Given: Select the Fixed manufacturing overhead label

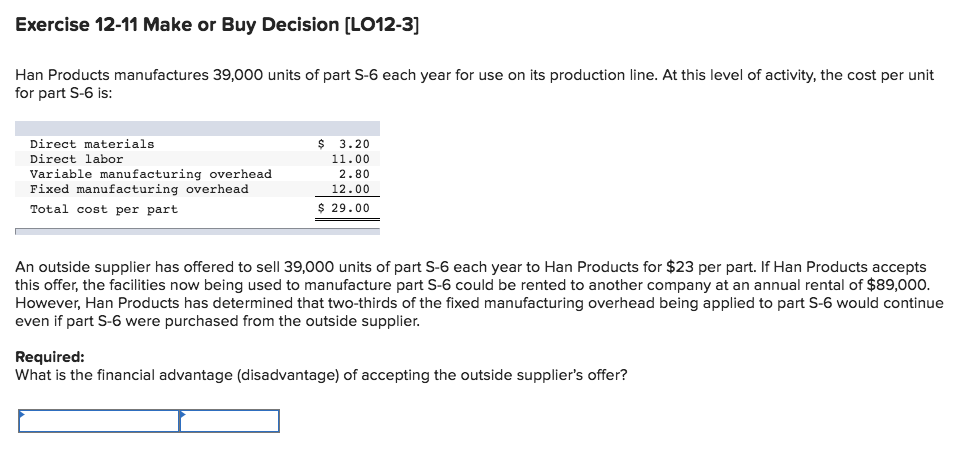Looking at the screenshot, I should click(x=139, y=189).
